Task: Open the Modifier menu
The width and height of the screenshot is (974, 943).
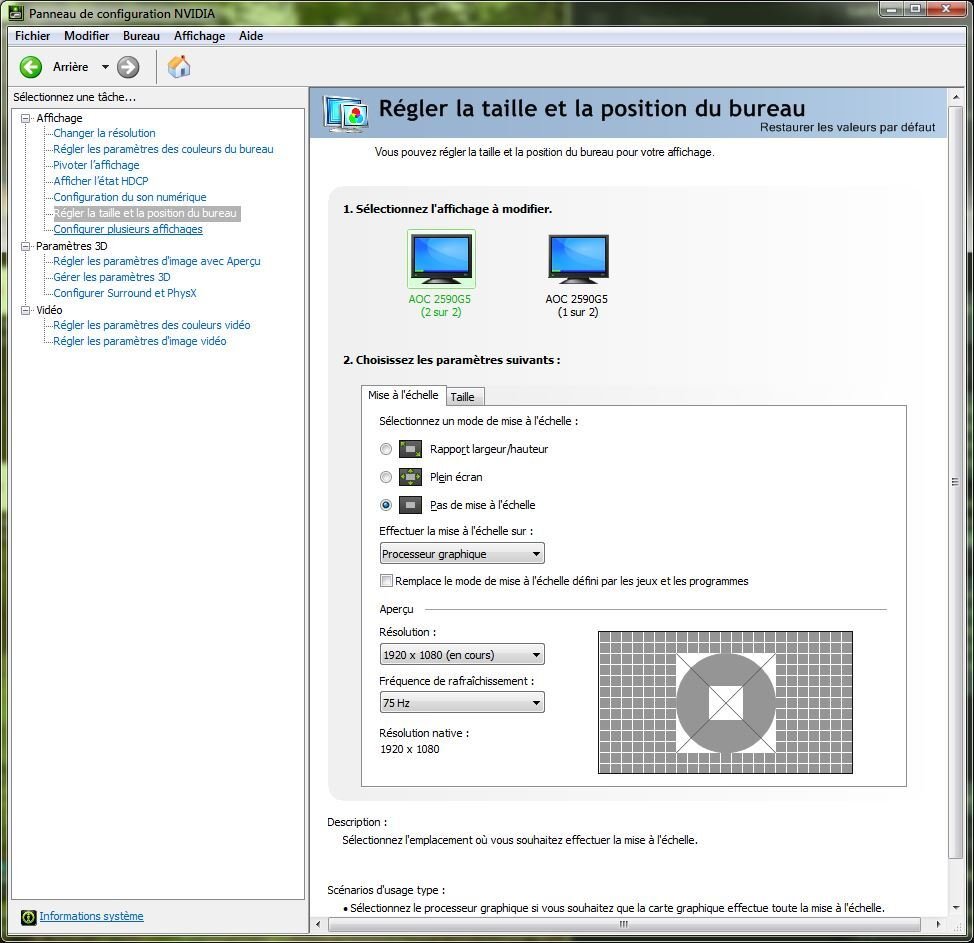Action: click(86, 35)
